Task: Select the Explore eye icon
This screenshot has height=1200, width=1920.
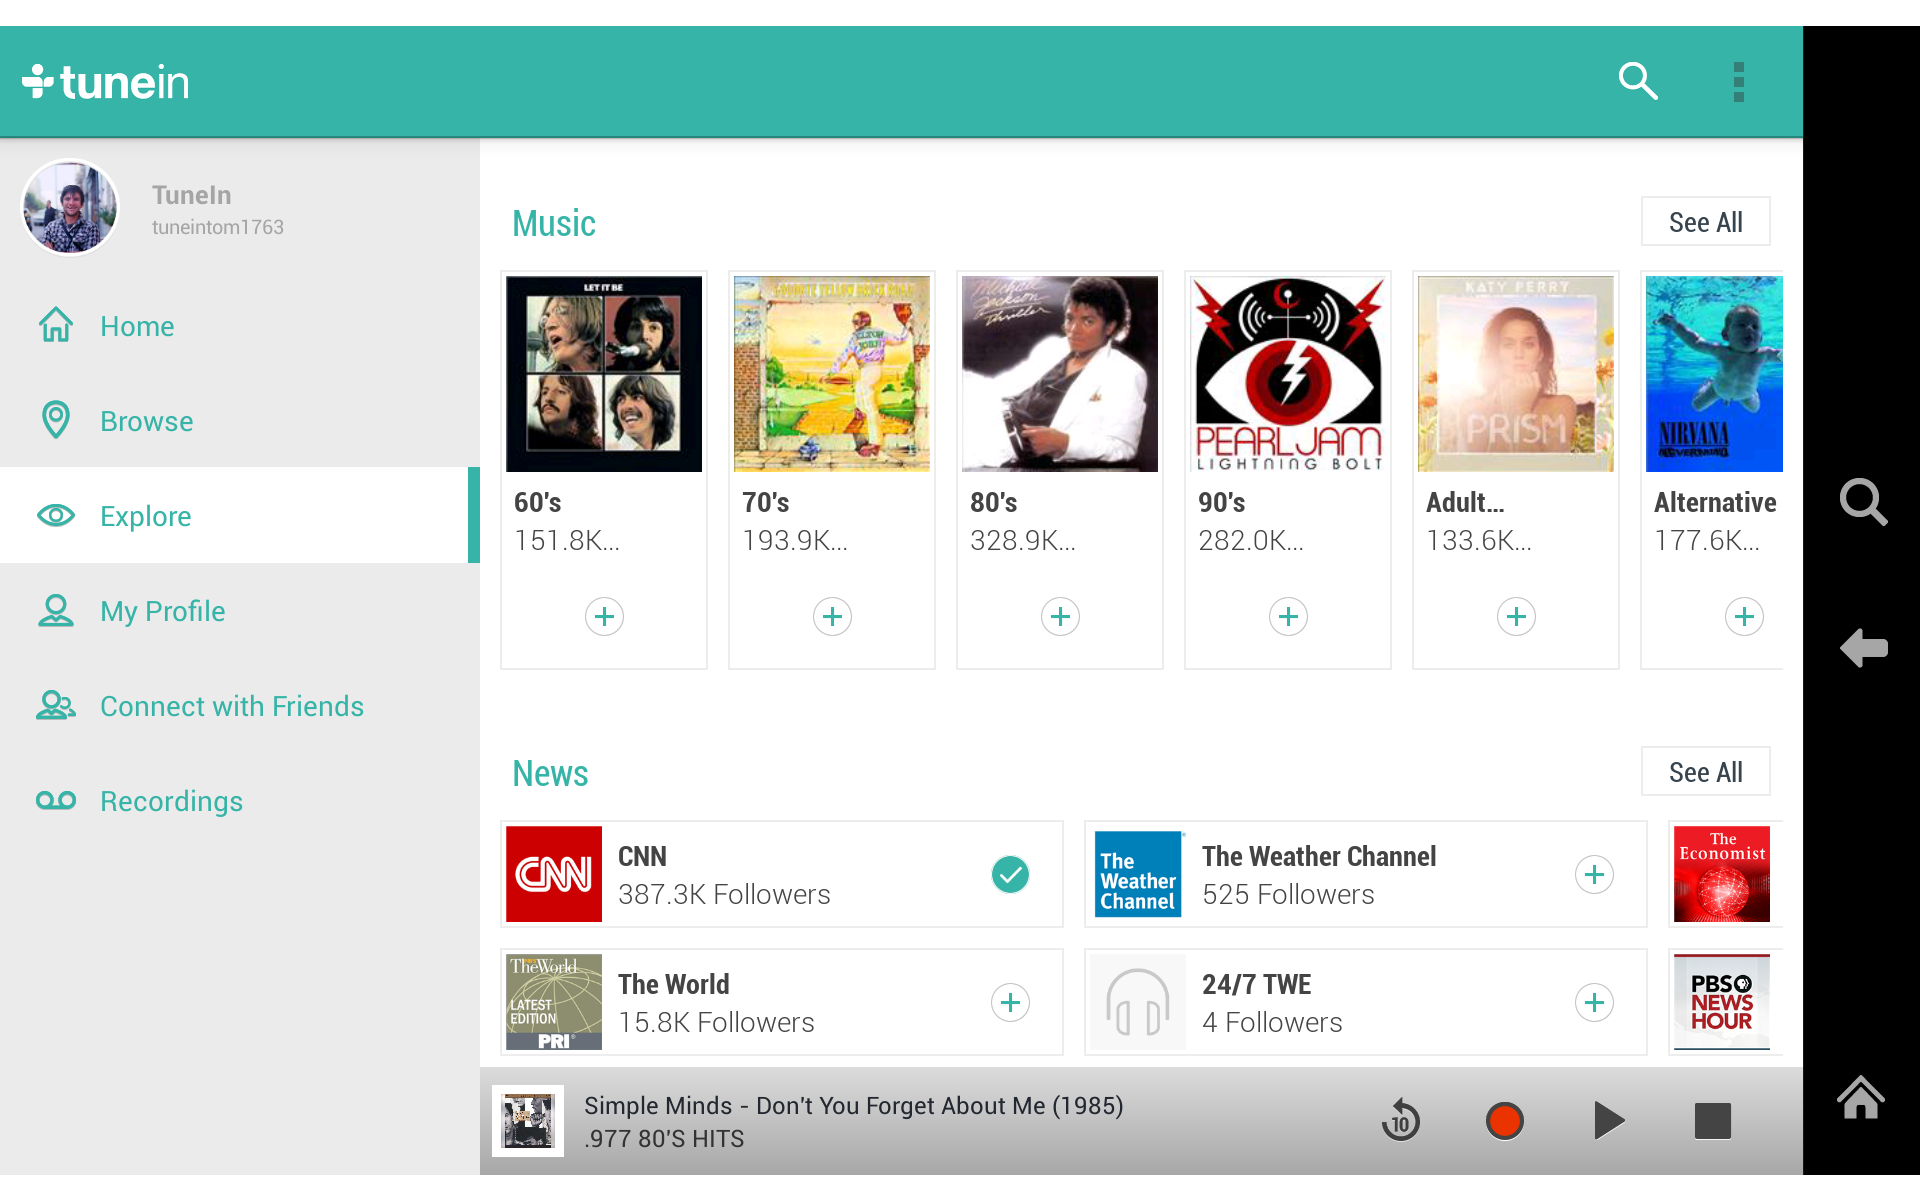Action: pyautogui.click(x=56, y=515)
